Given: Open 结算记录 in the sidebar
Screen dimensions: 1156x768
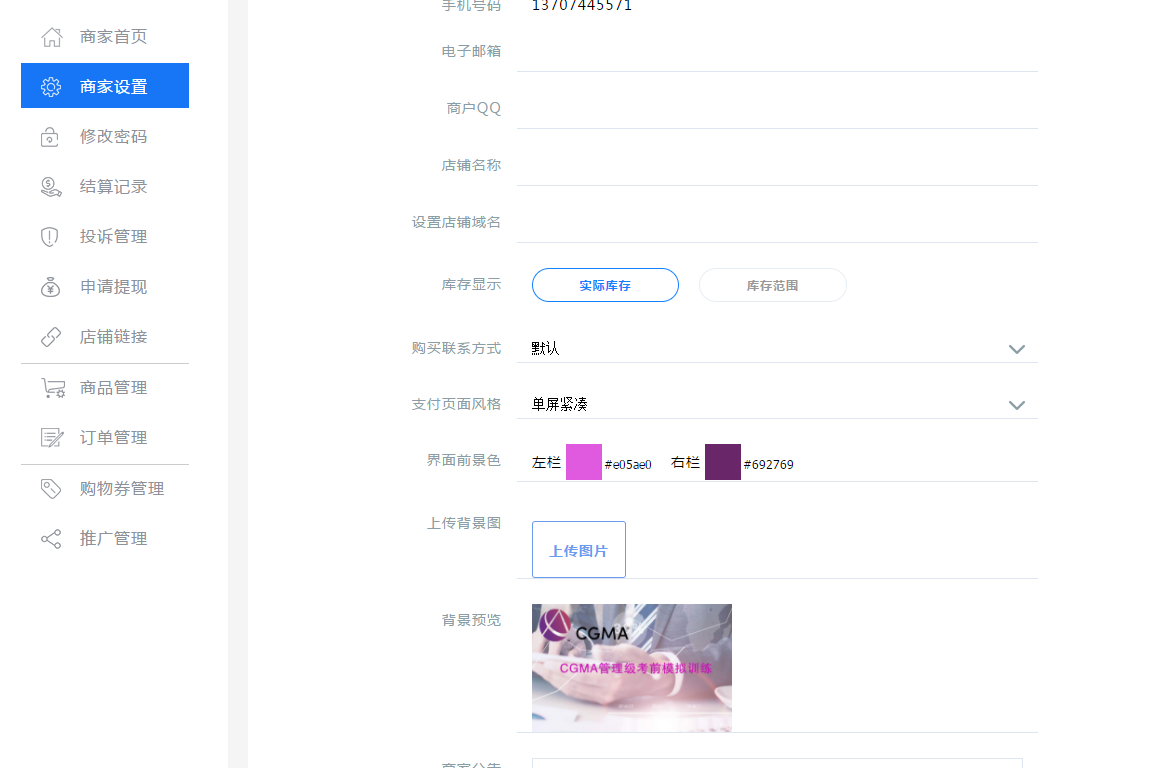Looking at the screenshot, I should [105, 187].
